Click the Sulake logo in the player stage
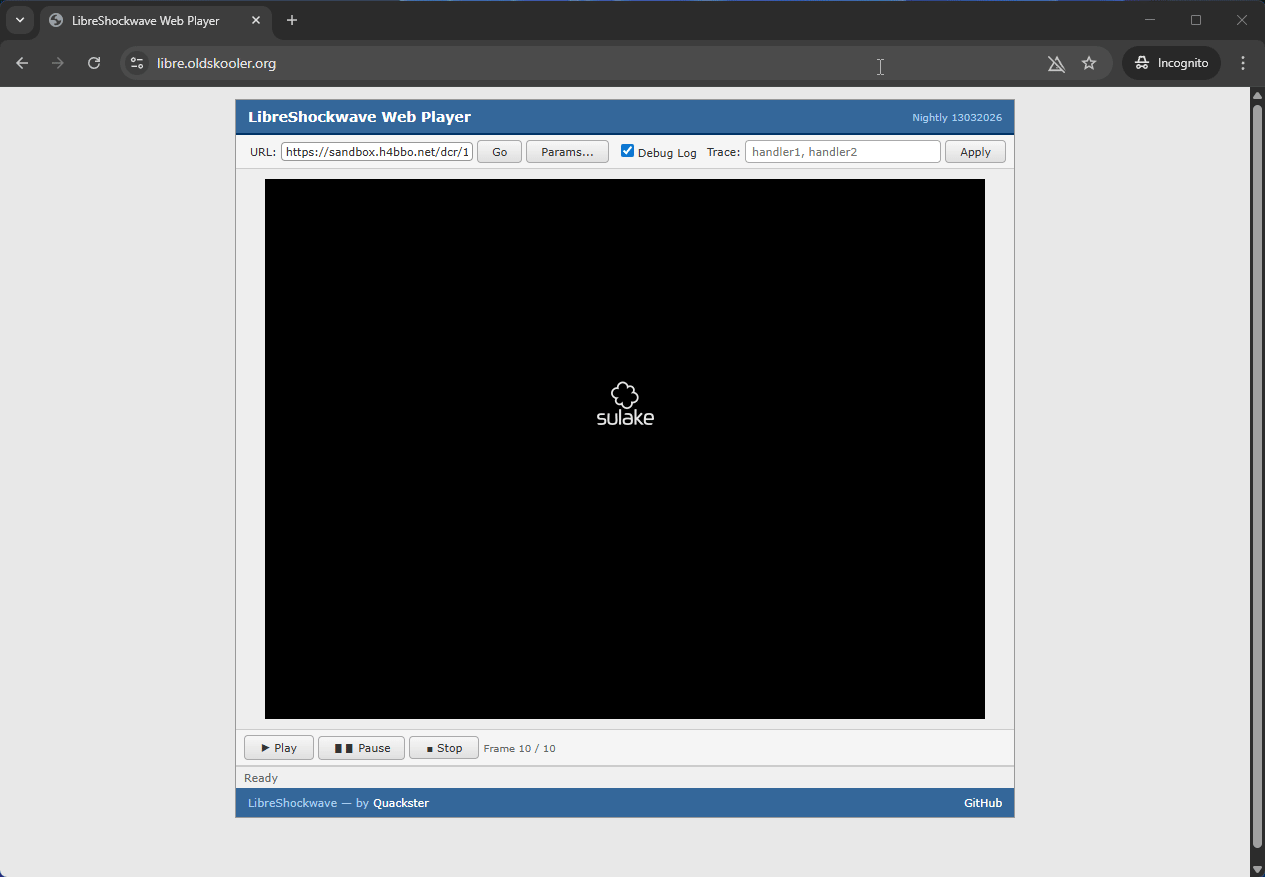Screen dimensions: 1265x877 [625, 404]
